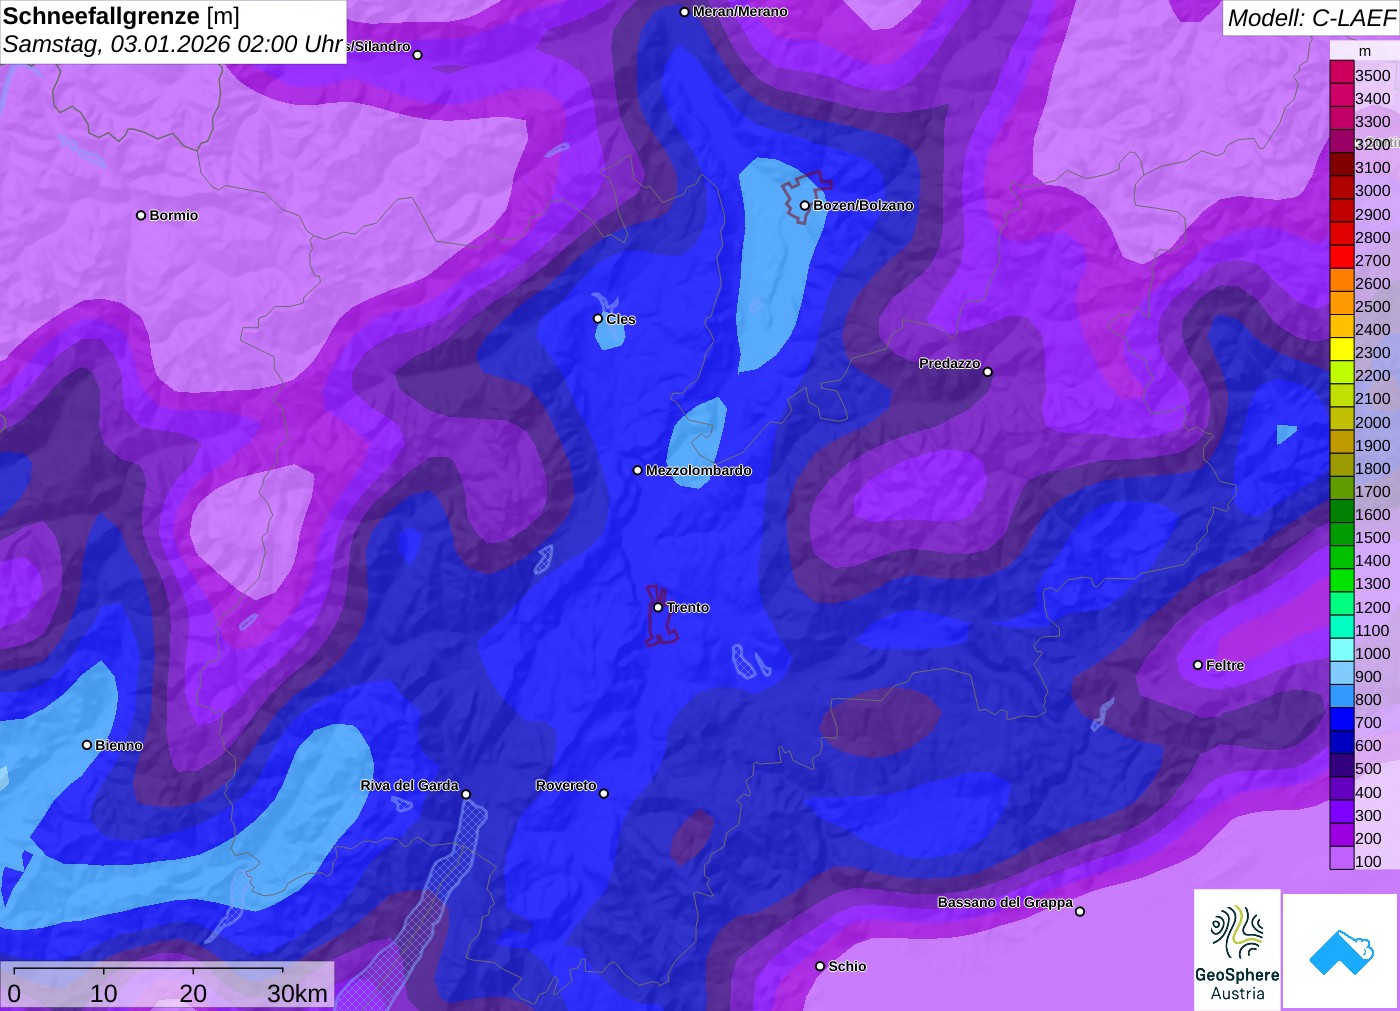Click the Riva del Garda text label
Screen dimensions: 1400x1011
409,786
